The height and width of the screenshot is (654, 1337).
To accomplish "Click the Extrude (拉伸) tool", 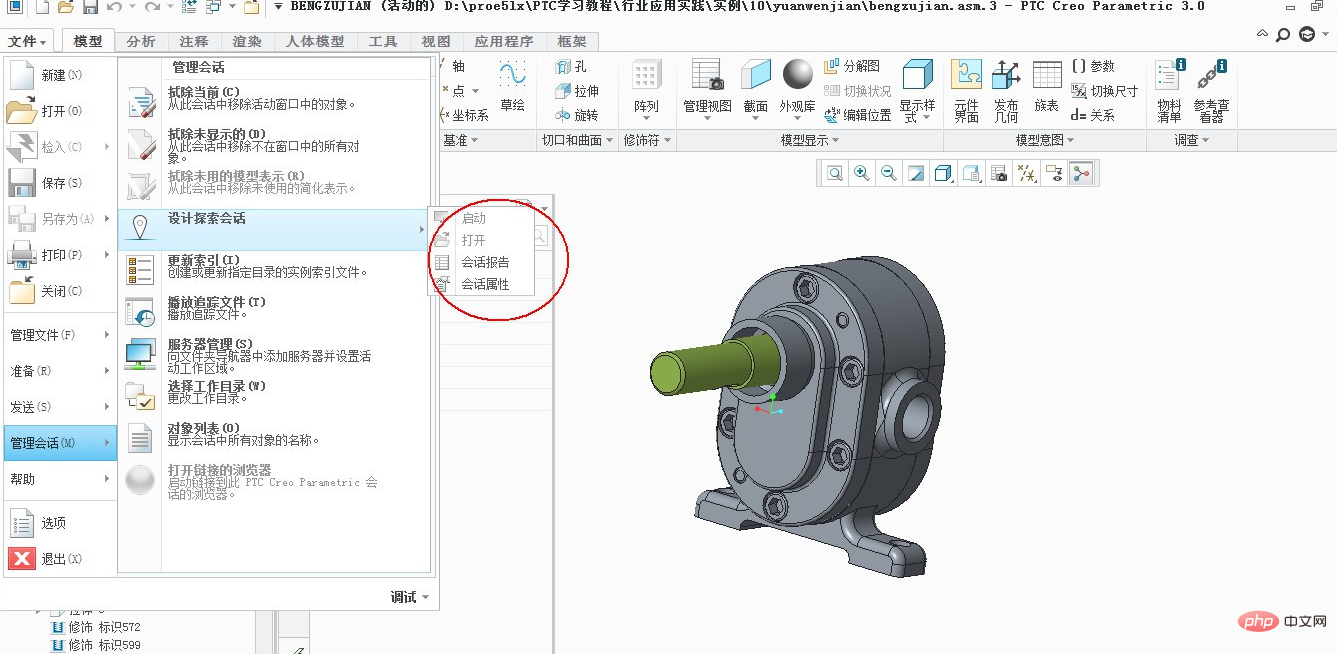I will click(x=577, y=91).
